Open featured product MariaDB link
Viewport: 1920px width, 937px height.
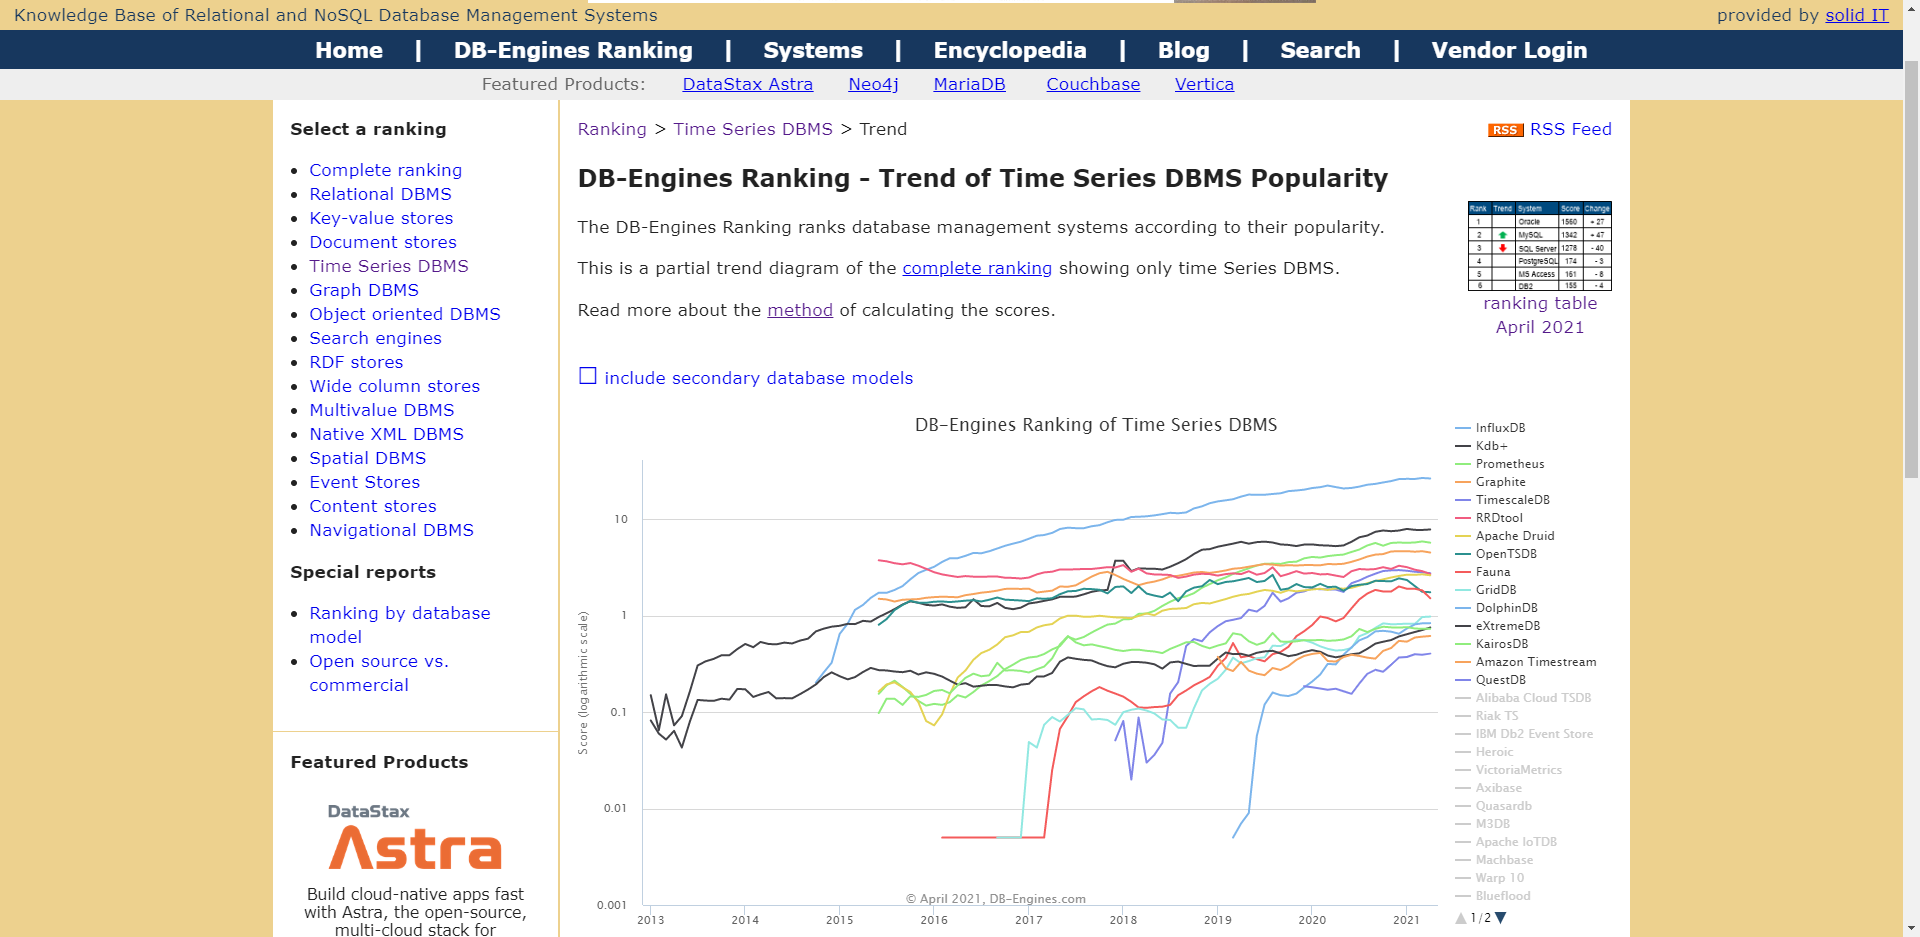point(969,84)
